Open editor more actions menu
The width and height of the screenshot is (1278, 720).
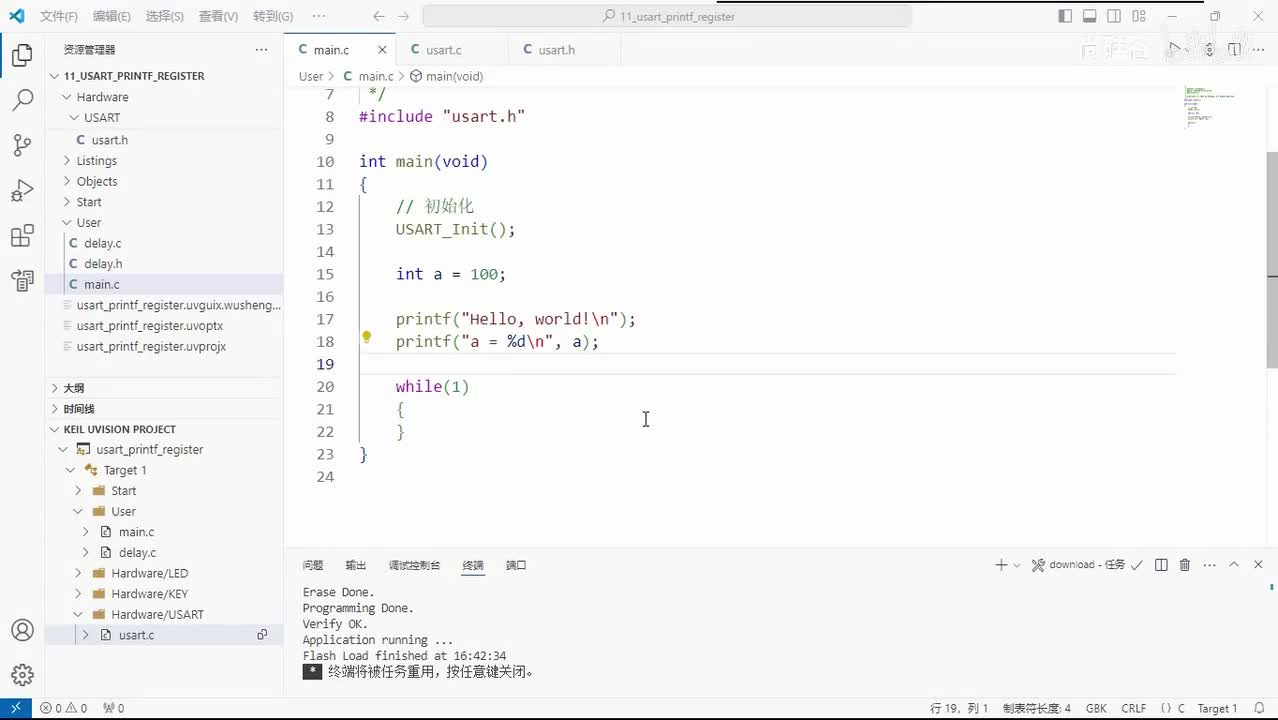pyautogui.click(x=1259, y=49)
